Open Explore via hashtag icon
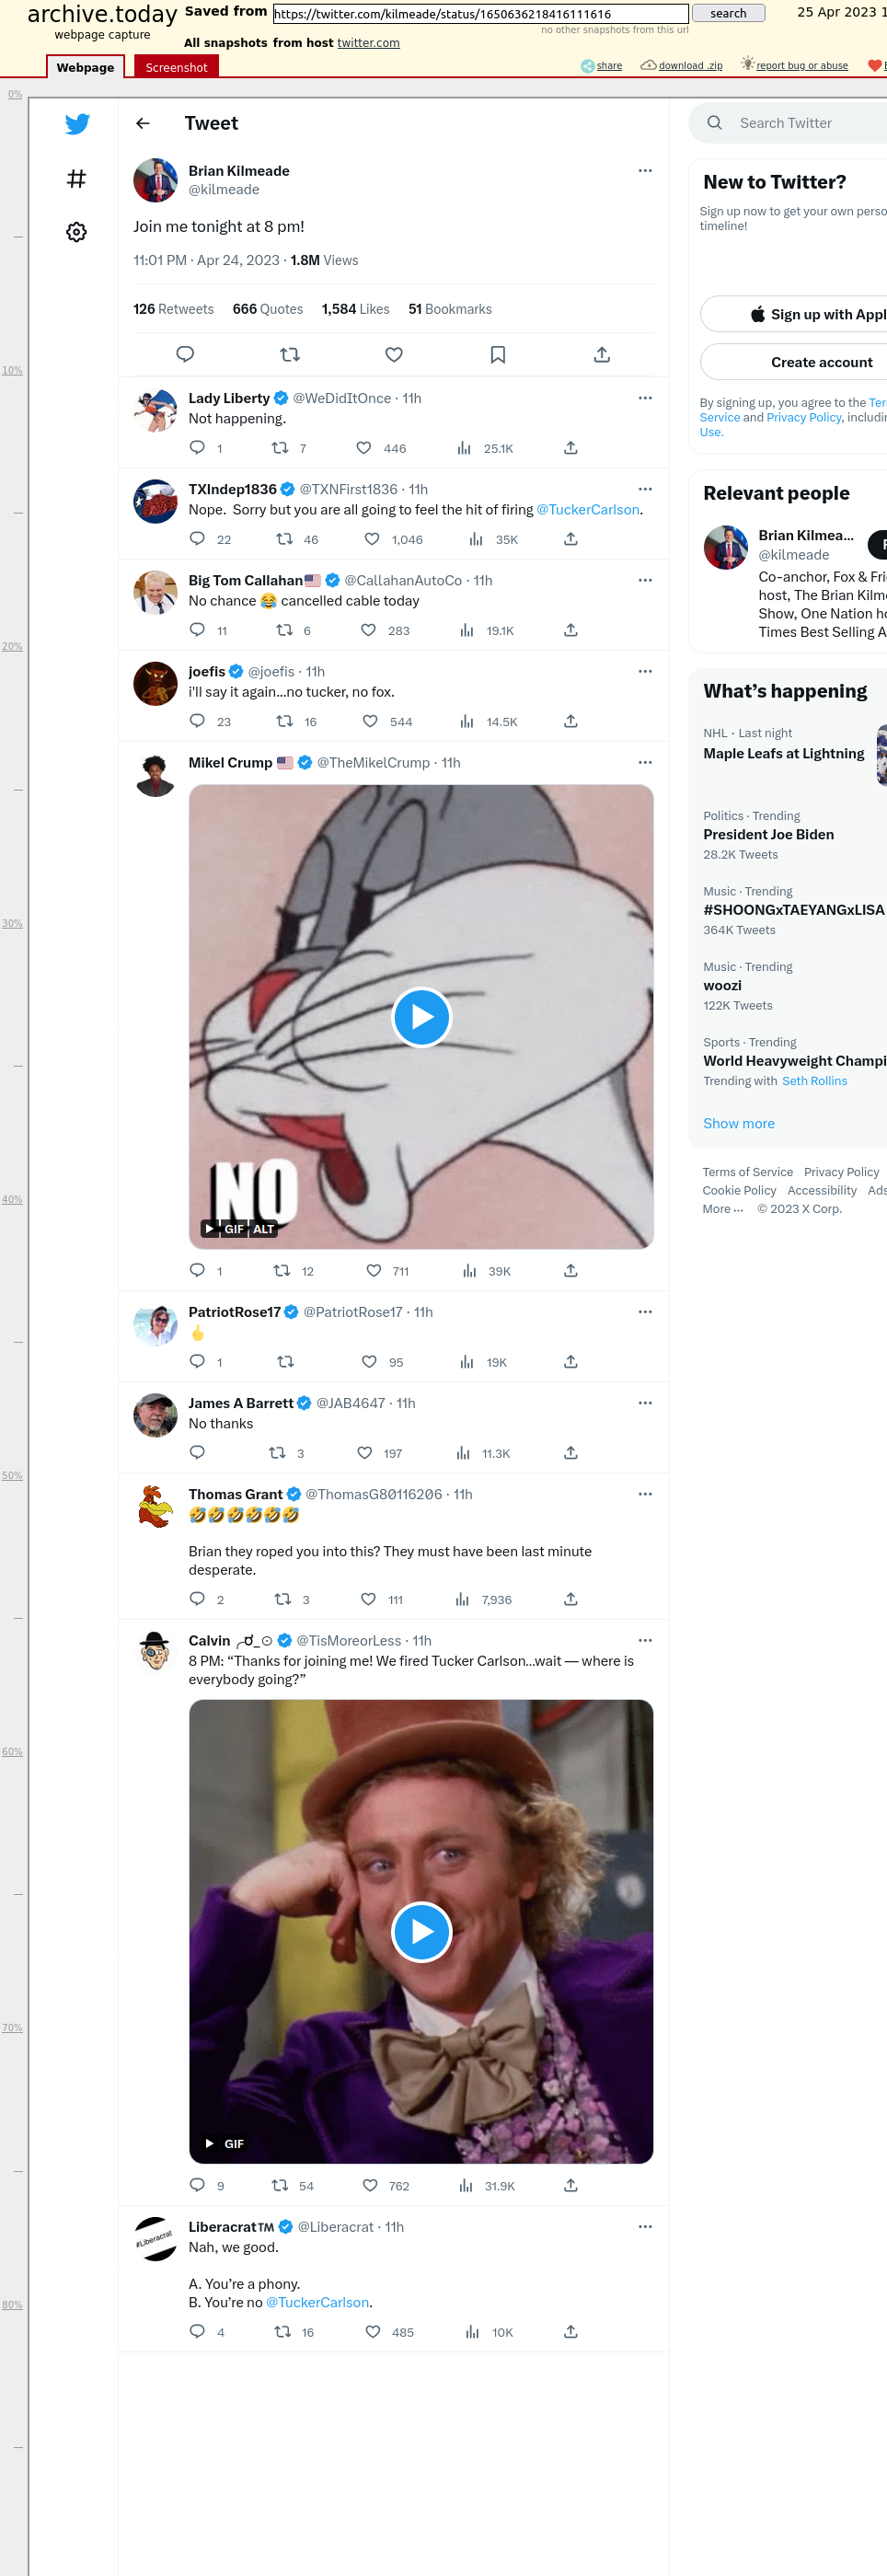887x2576 pixels. click(76, 179)
